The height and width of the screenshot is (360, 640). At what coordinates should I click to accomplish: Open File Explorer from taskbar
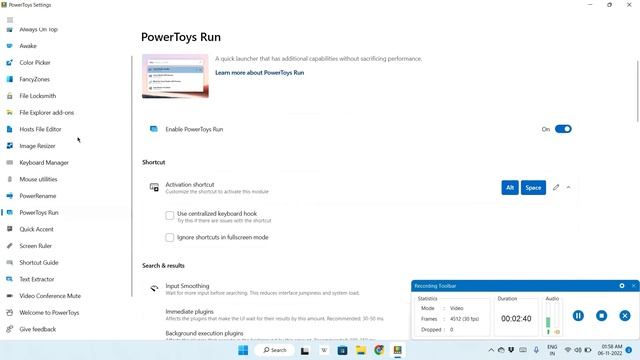[x=360, y=350]
